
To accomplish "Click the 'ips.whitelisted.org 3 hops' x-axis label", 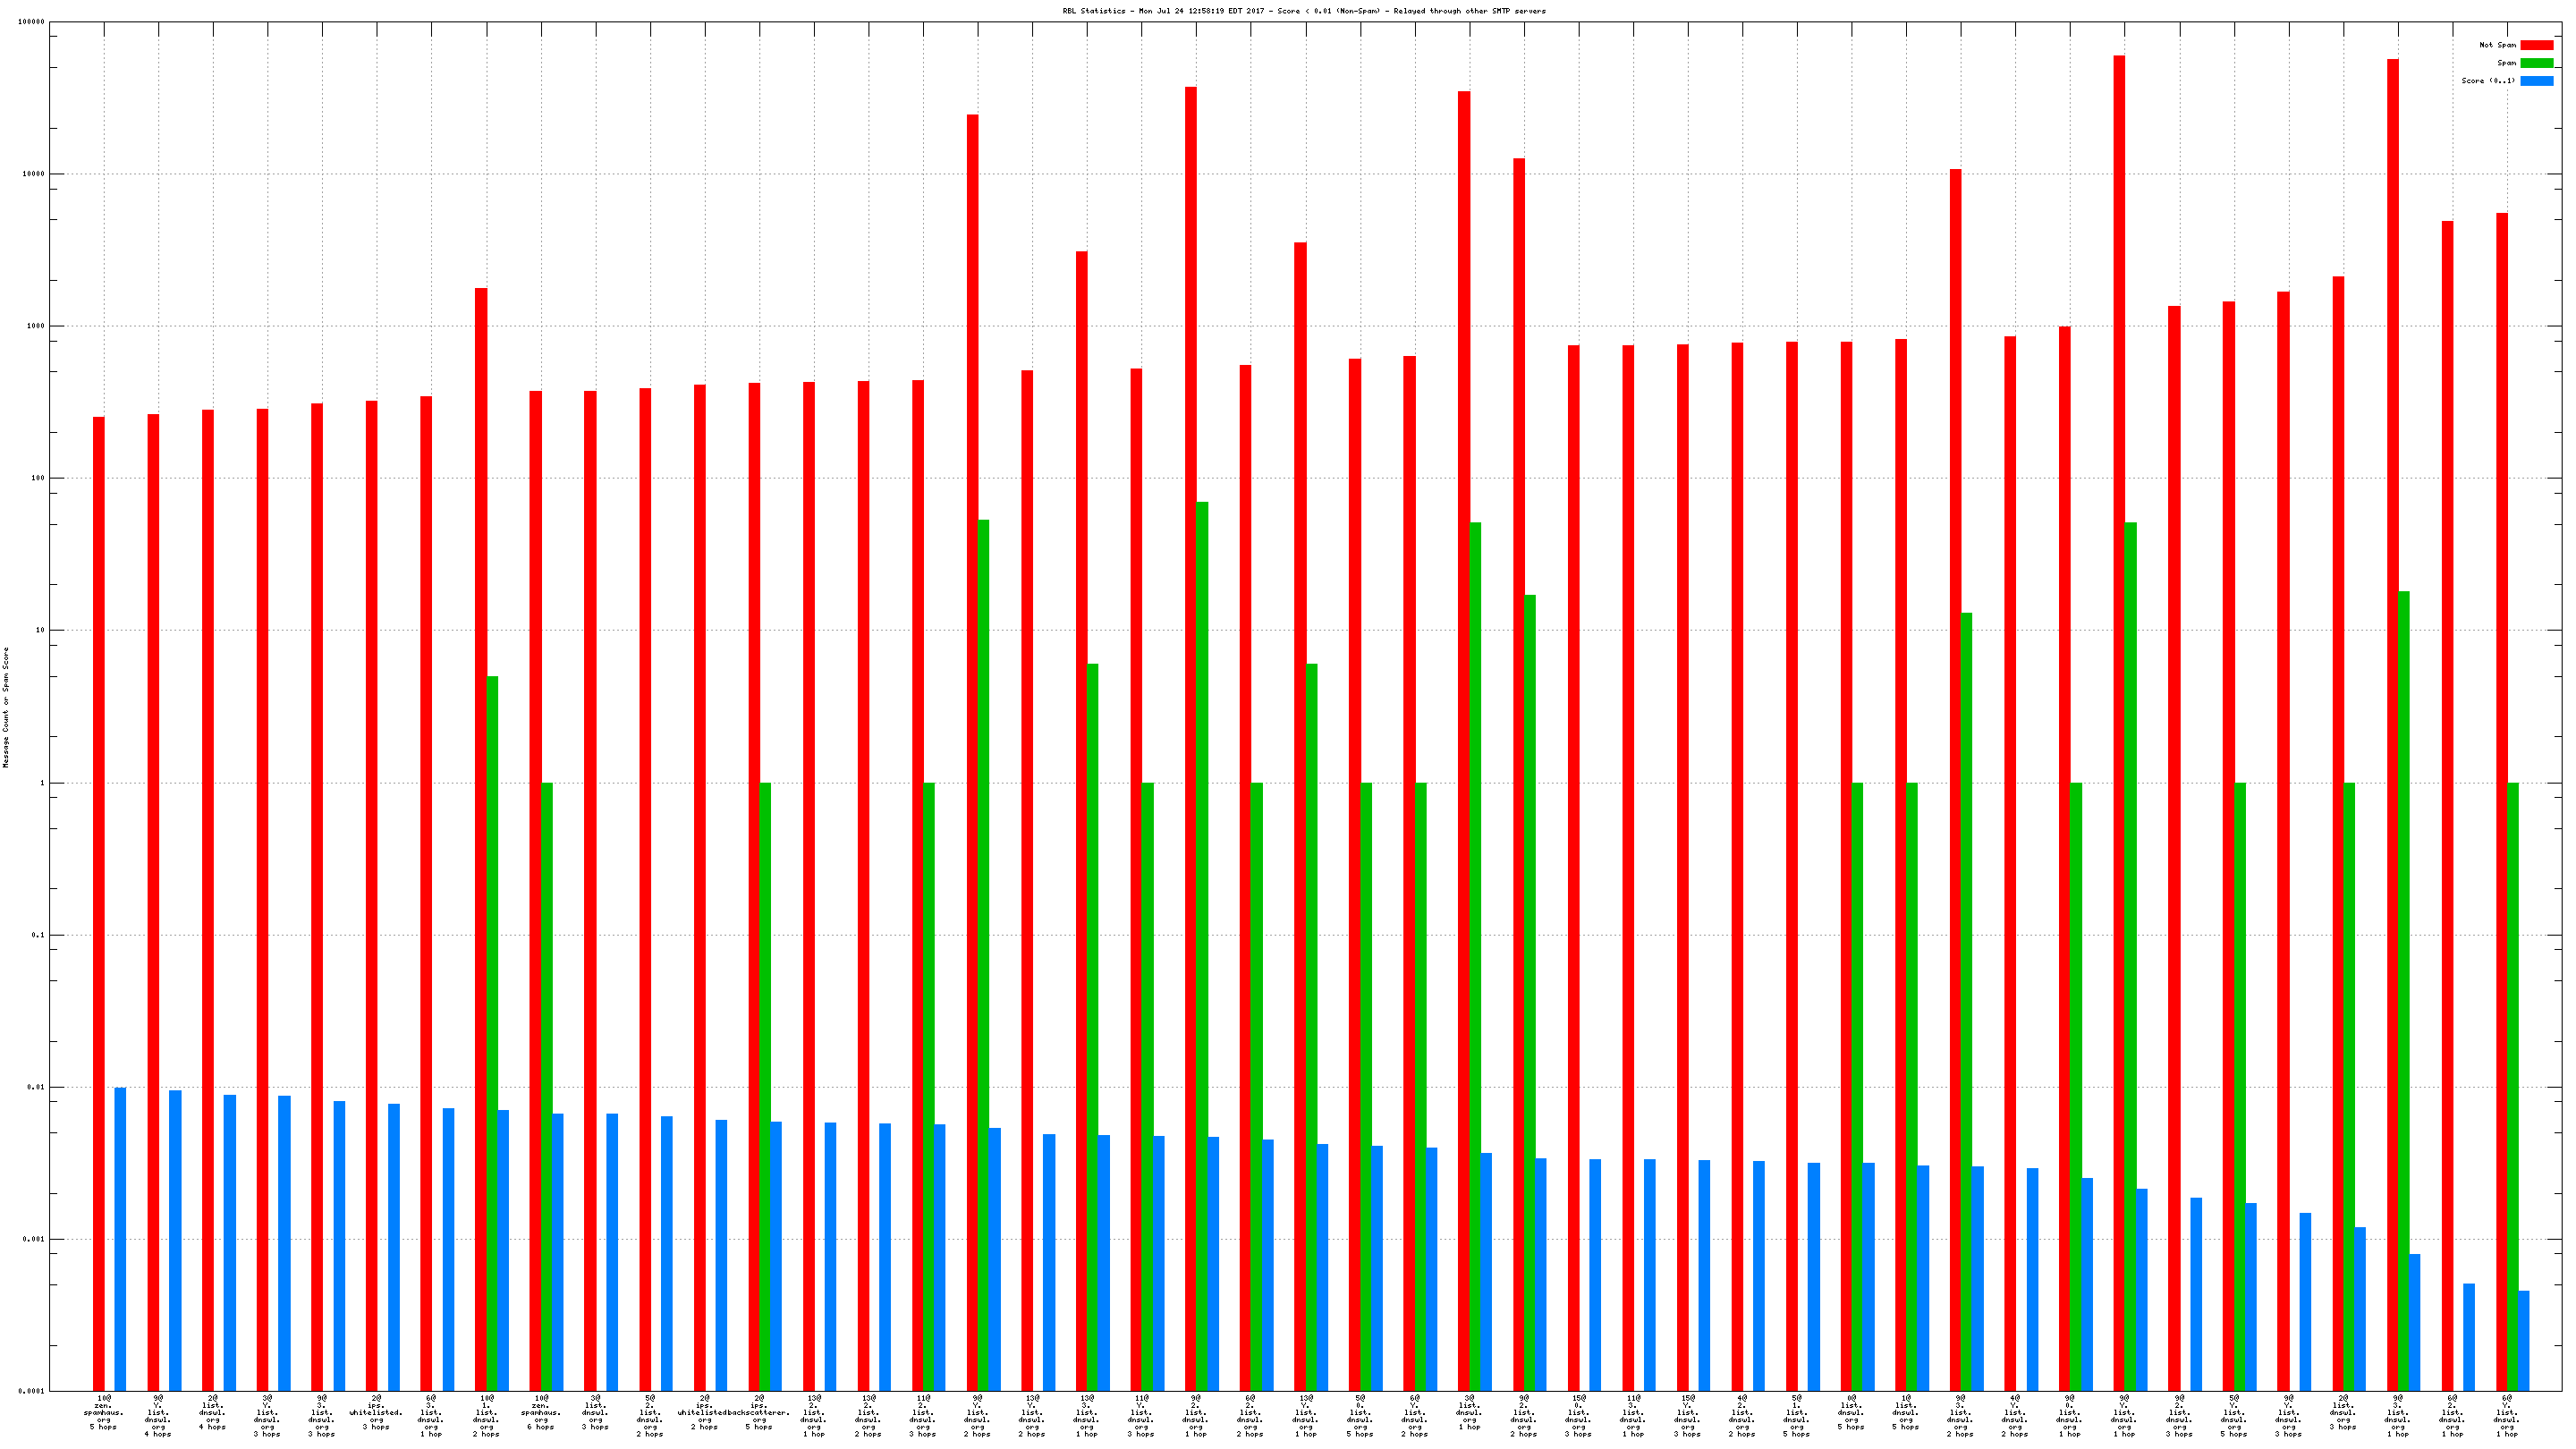I will tap(376, 1412).
